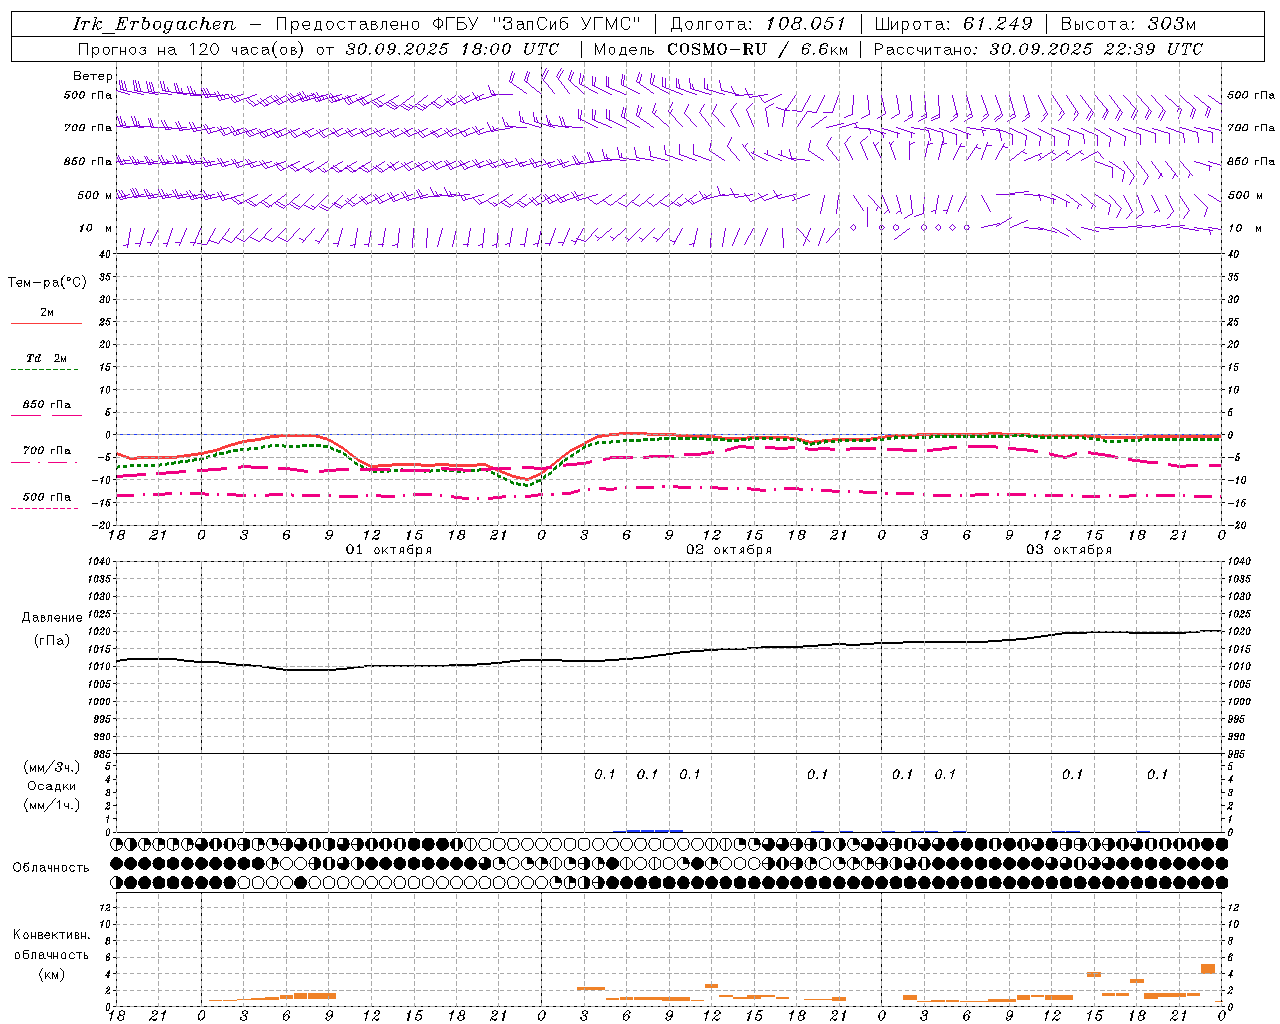
Task: Click the red 2м temperature legend line
Action: (x=46, y=323)
